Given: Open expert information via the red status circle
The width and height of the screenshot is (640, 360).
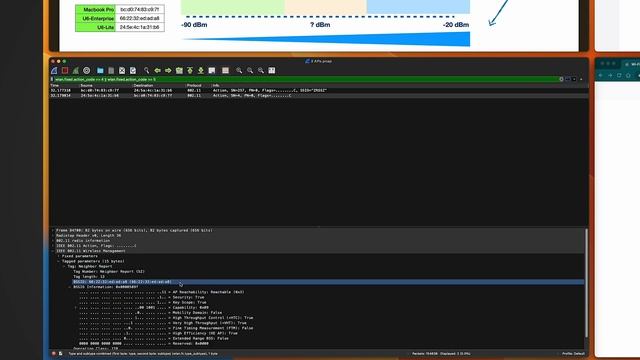Looking at the screenshot, I should click(x=53, y=353).
